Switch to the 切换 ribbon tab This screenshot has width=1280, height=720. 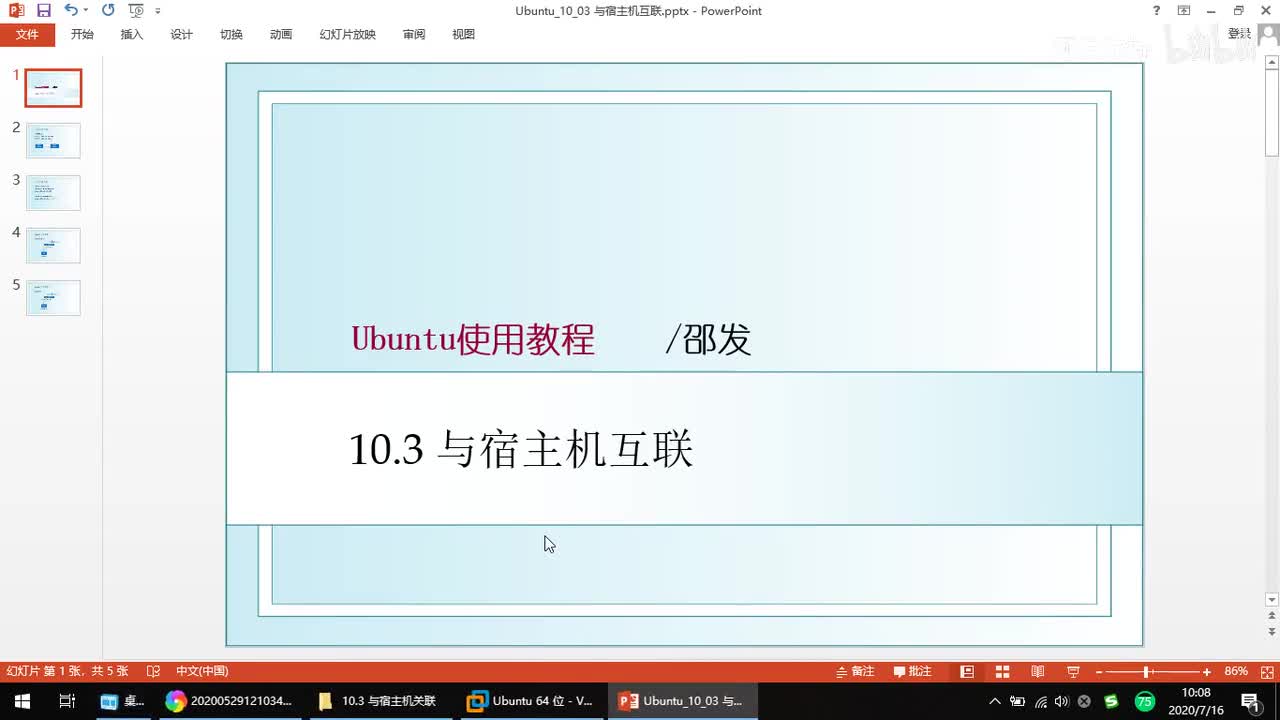point(231,34)
